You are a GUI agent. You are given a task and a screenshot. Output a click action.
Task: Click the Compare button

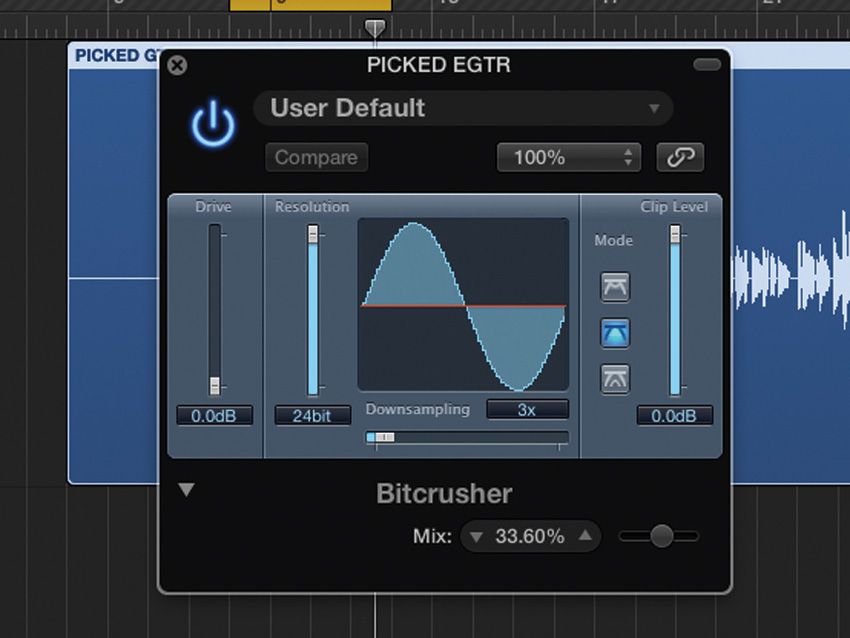(316, 157)
